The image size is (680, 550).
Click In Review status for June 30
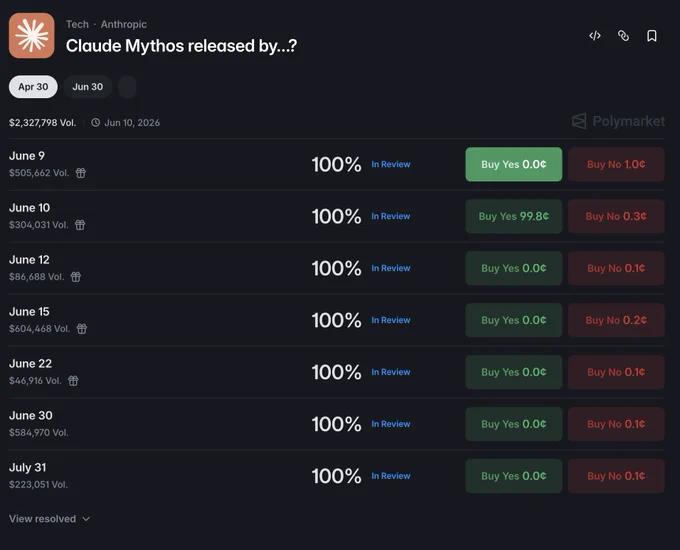[x=391, y=424]
